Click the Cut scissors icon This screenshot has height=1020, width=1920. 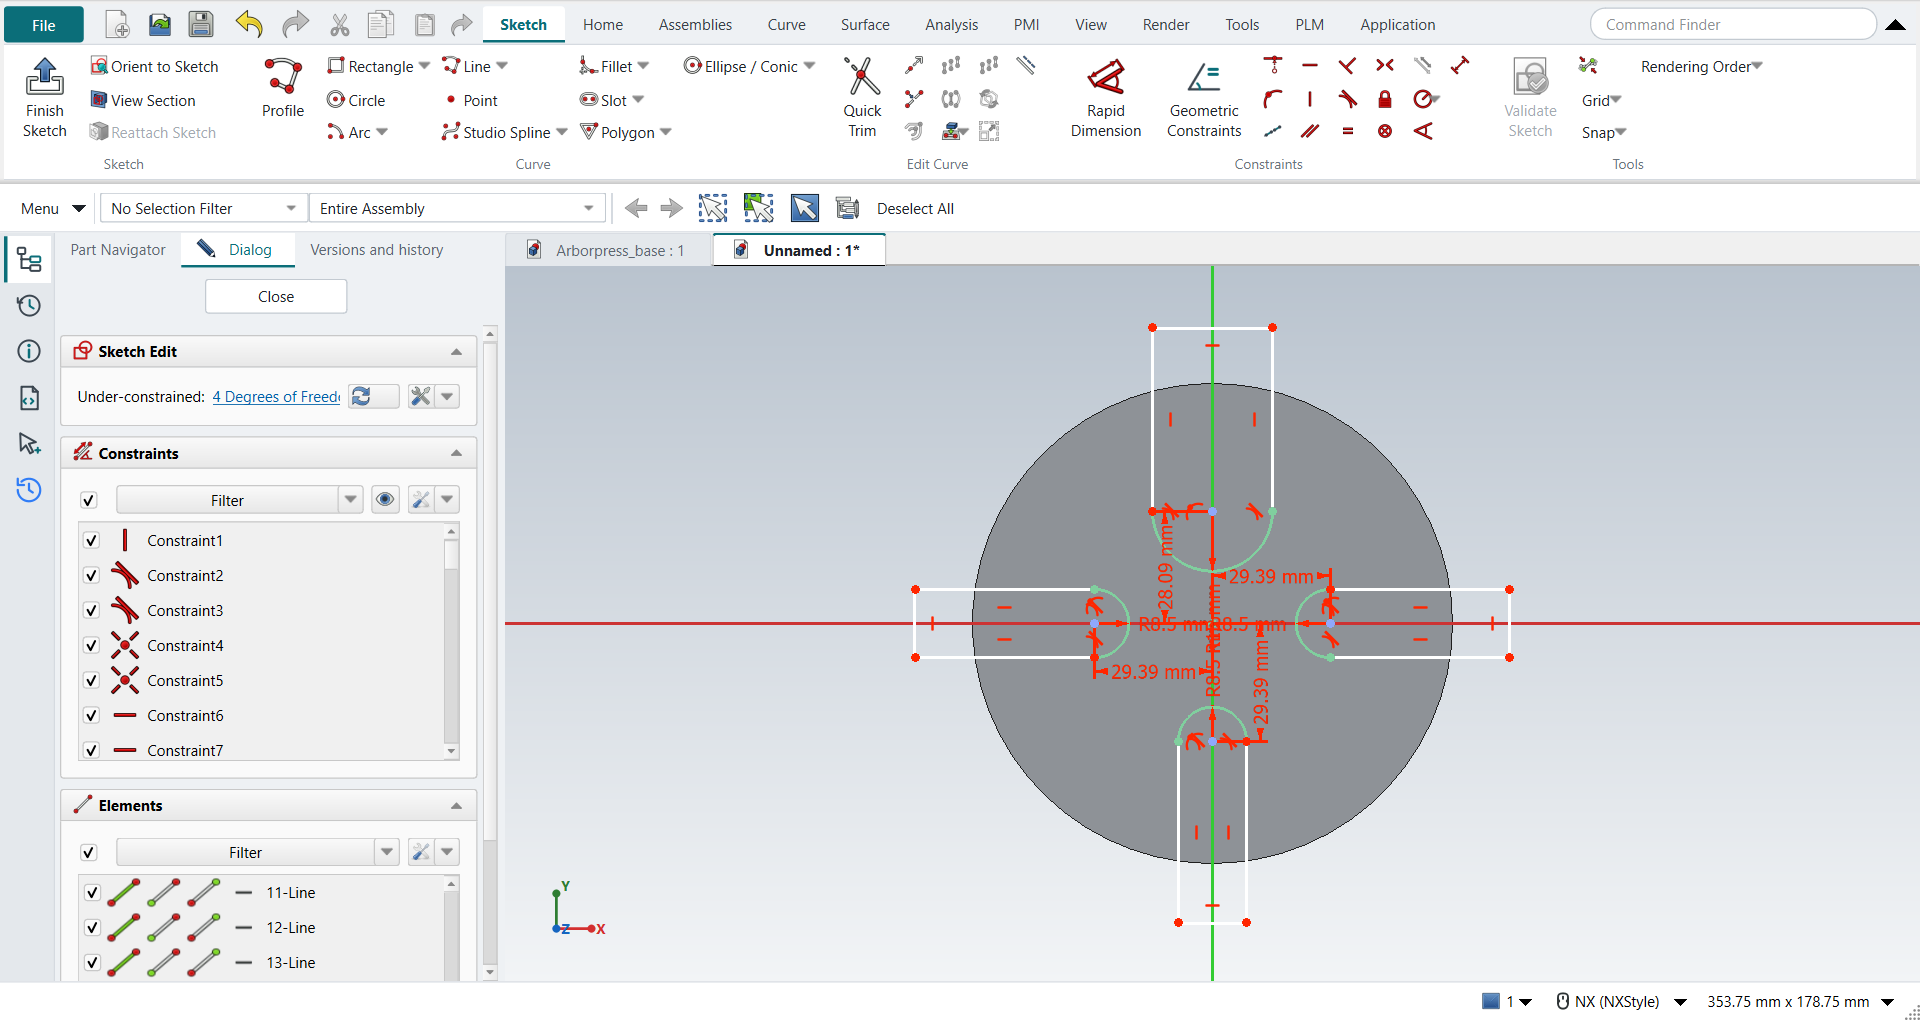tap(340, 24)
